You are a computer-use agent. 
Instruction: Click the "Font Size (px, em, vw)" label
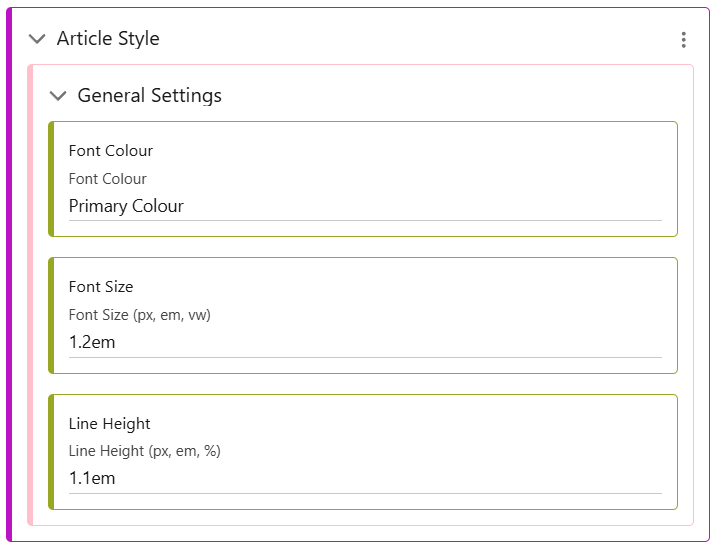click(x=139, y=315)
